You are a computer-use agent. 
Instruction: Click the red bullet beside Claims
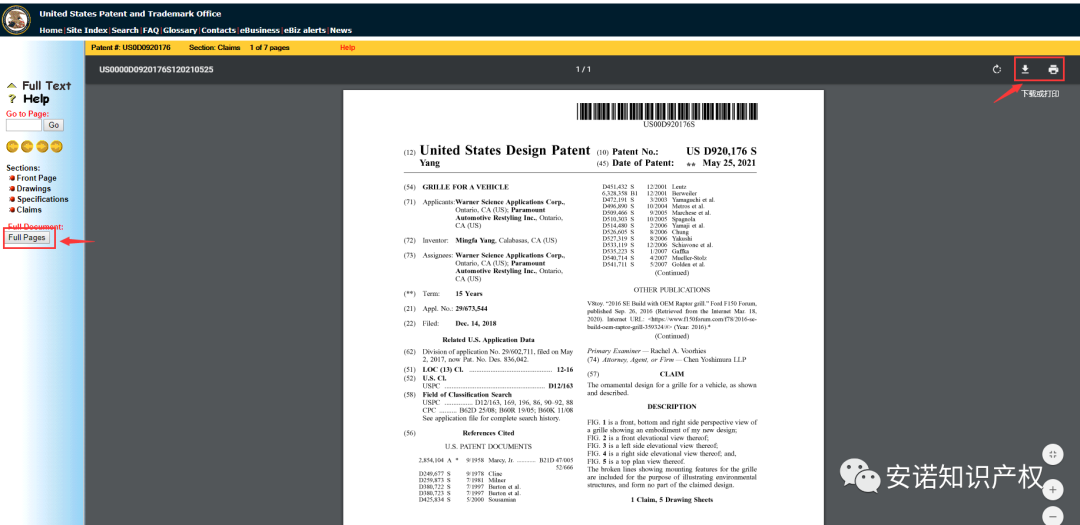click(x=12, y=210)
